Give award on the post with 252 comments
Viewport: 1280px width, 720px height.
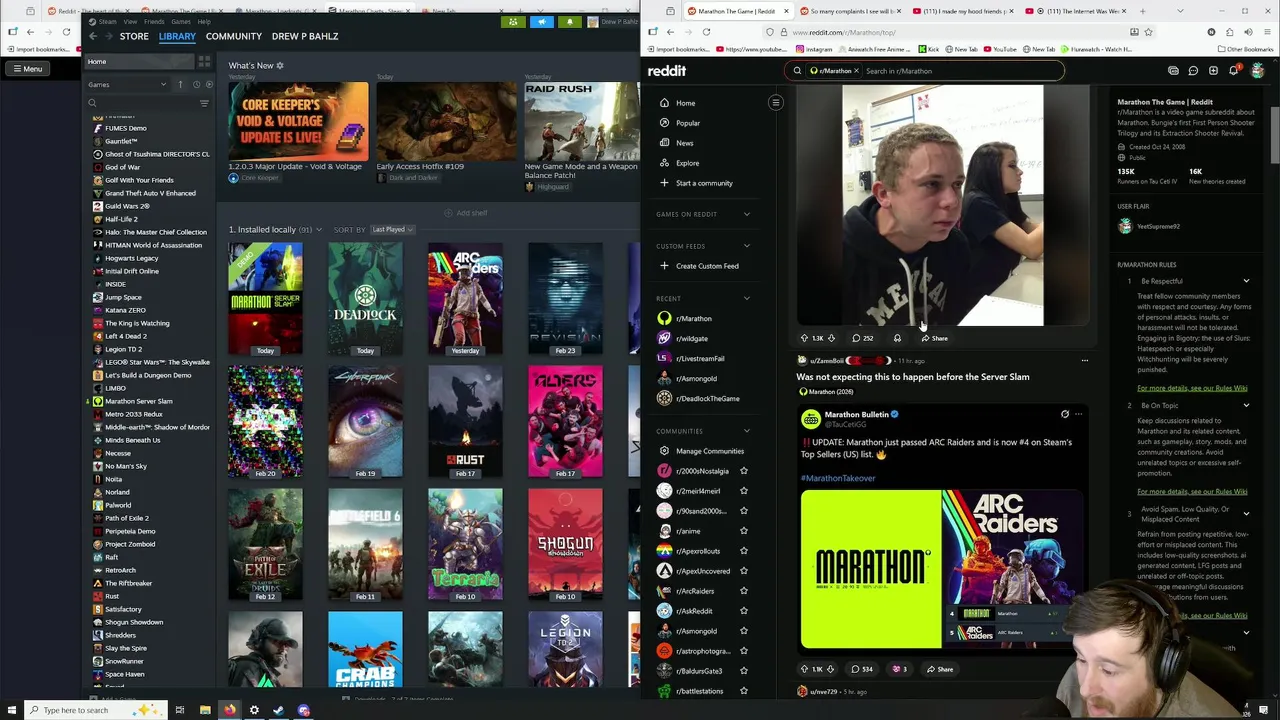point(897,338)
